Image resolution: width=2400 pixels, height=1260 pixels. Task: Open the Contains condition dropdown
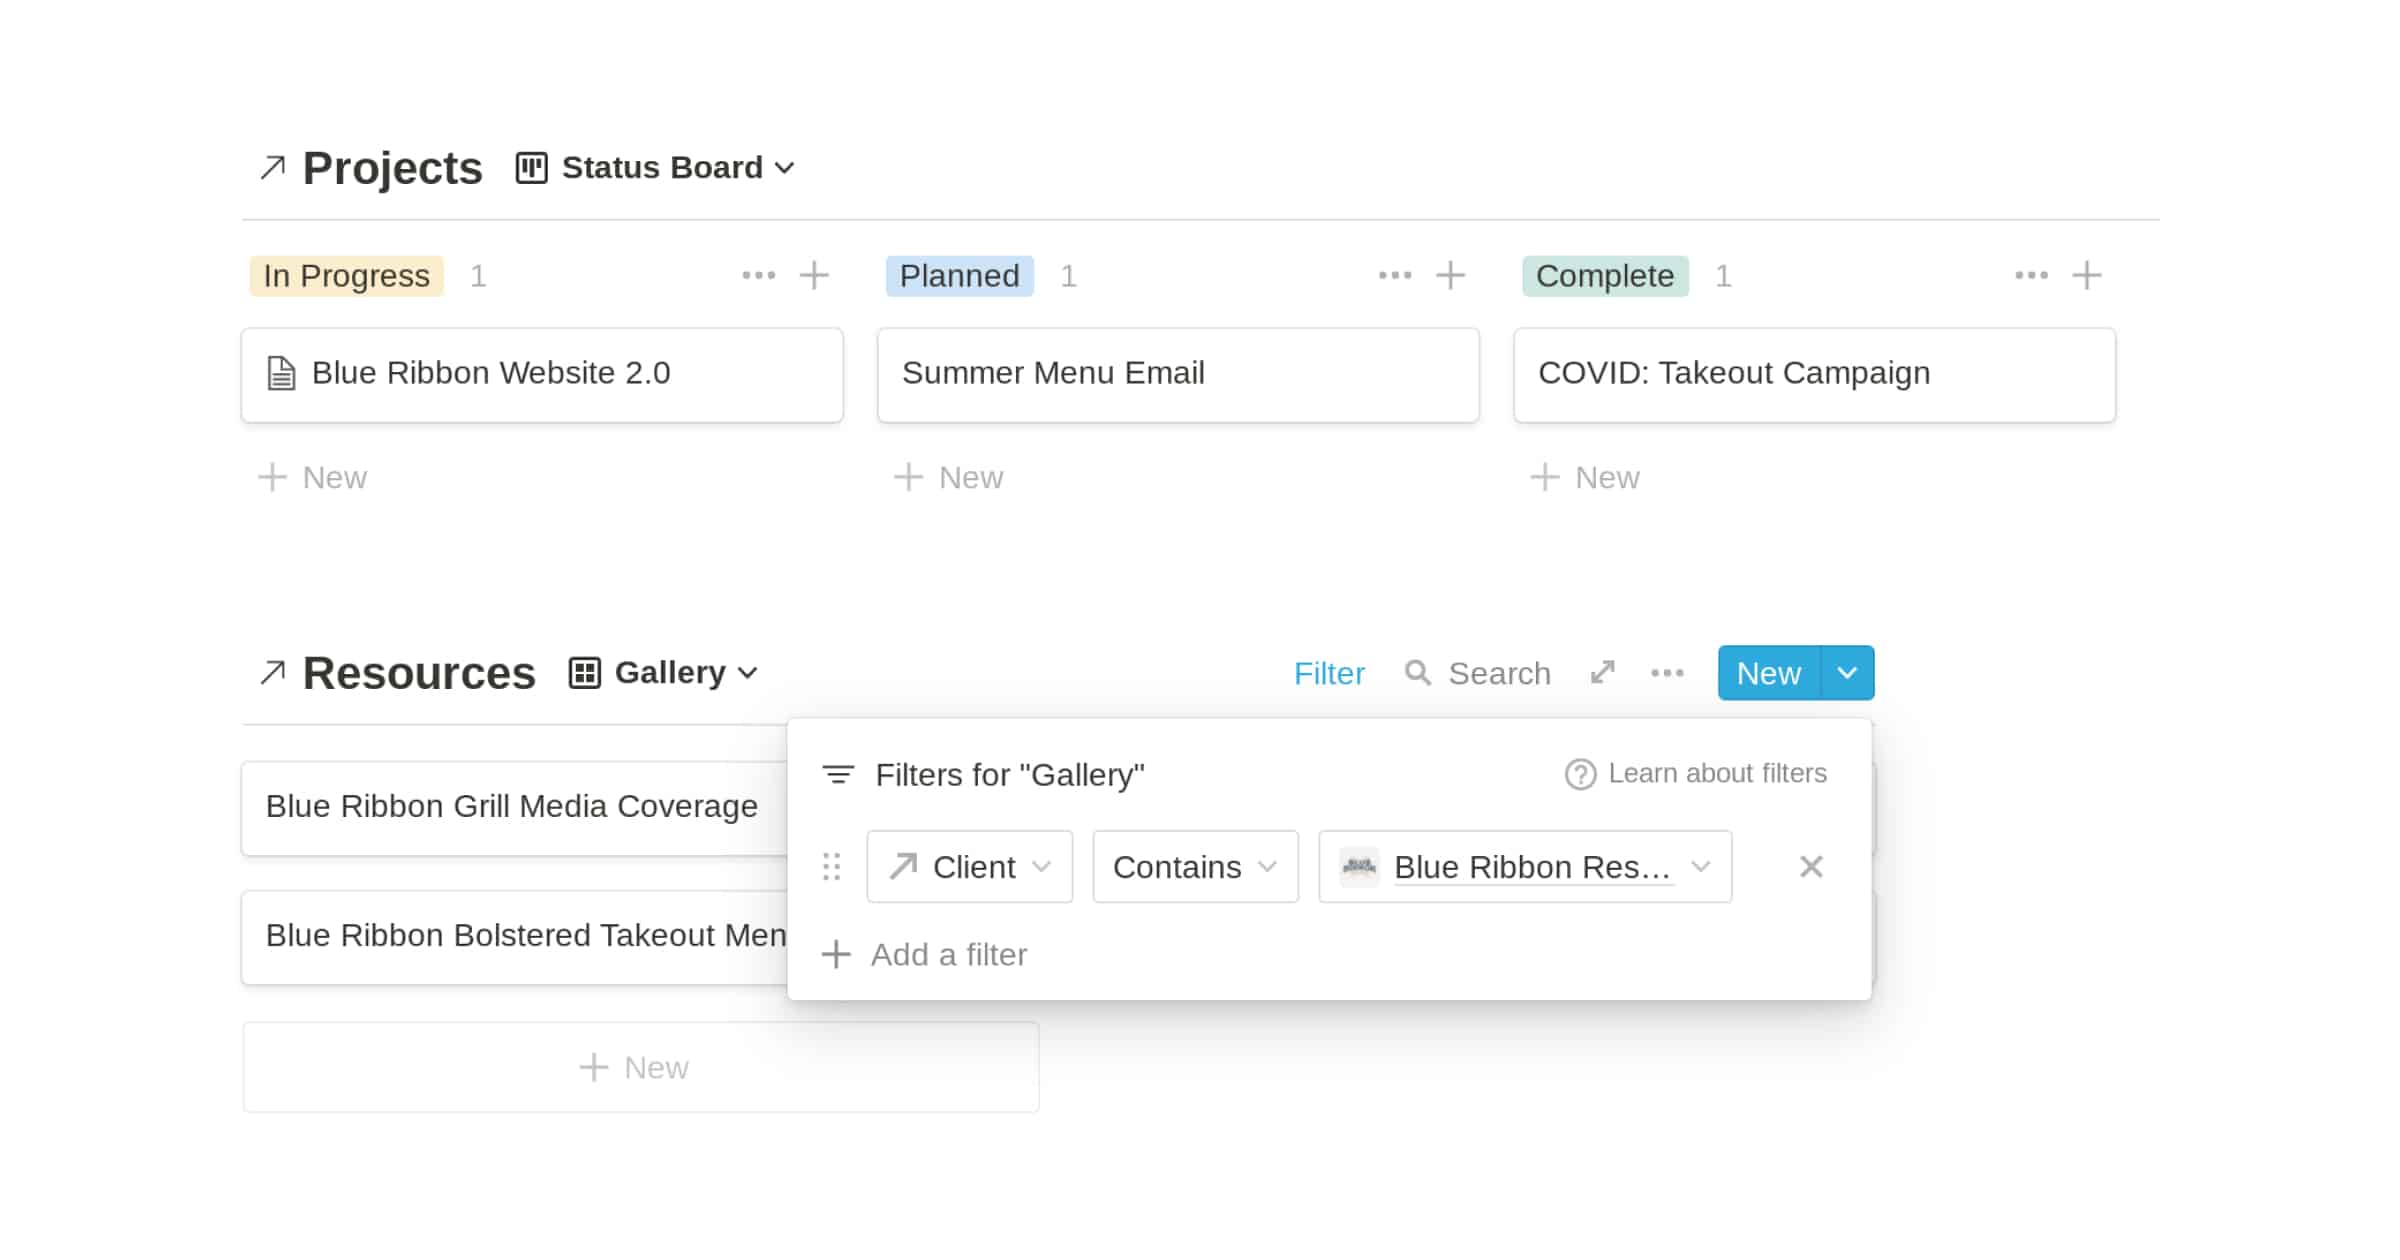coord(1193,866)
